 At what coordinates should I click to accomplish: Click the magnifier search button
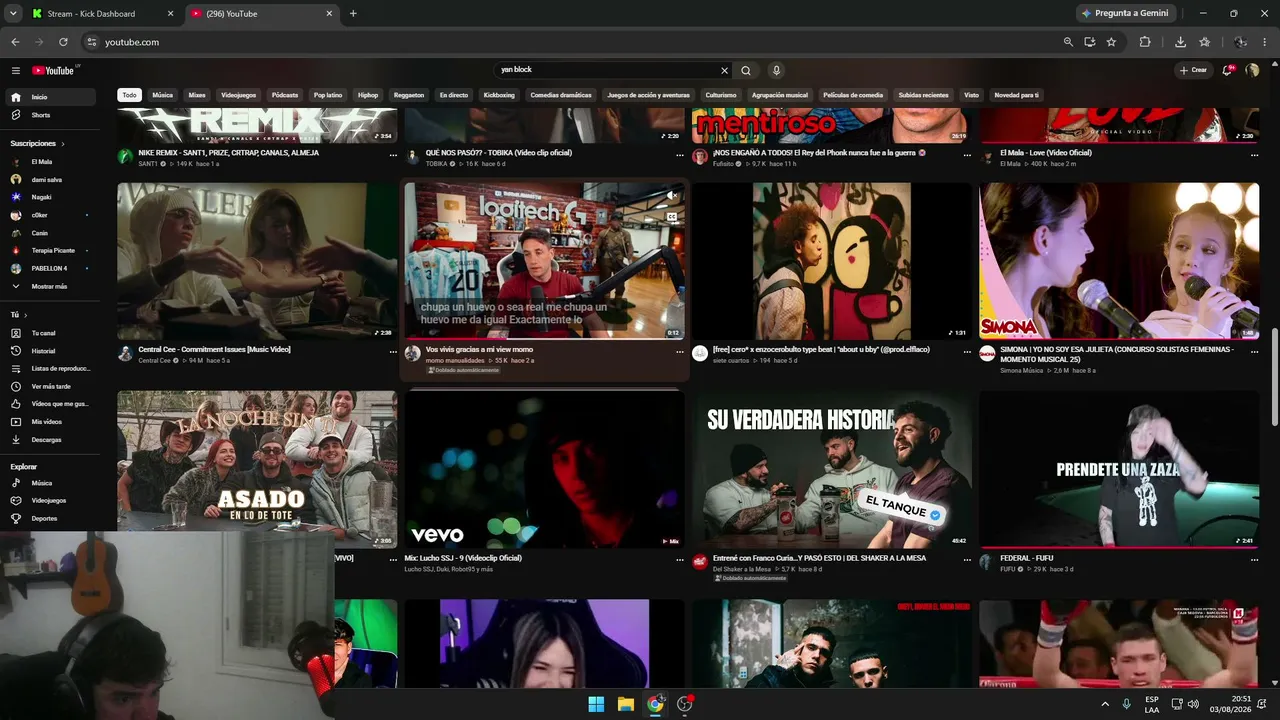[746, 70]
